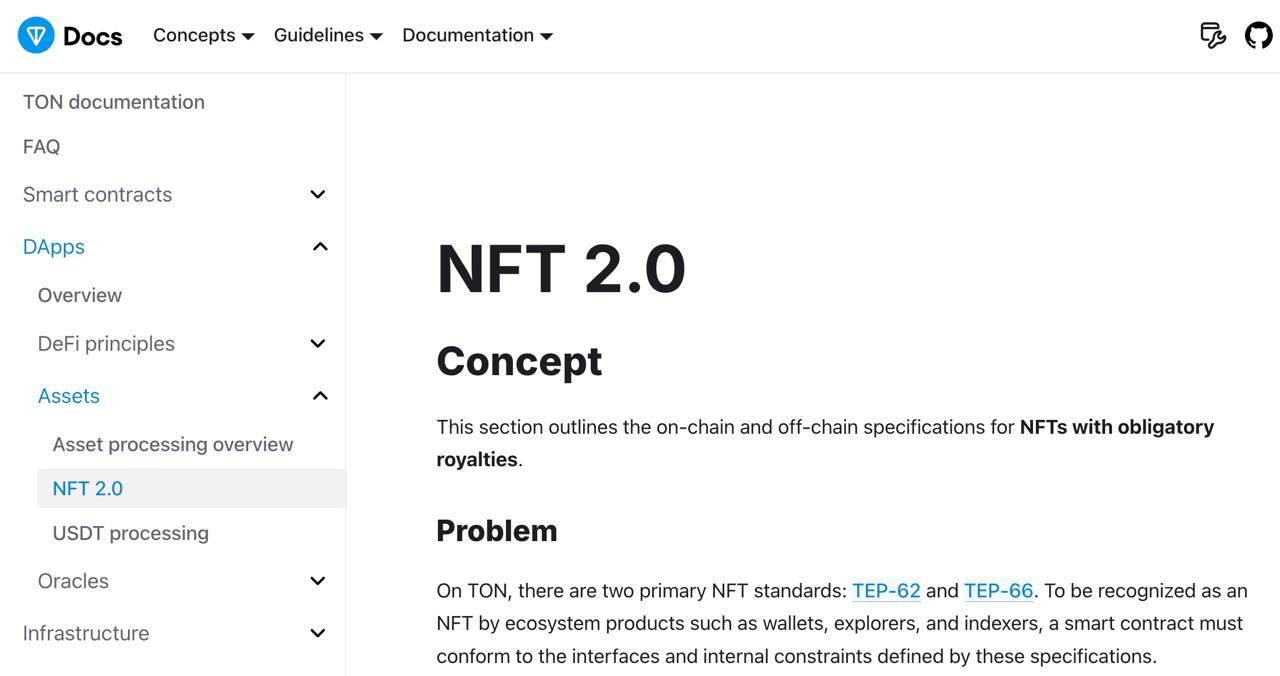1280x676 pixels.
Task: Open the Documentation dropdown menu
Action: click(478, 35)
